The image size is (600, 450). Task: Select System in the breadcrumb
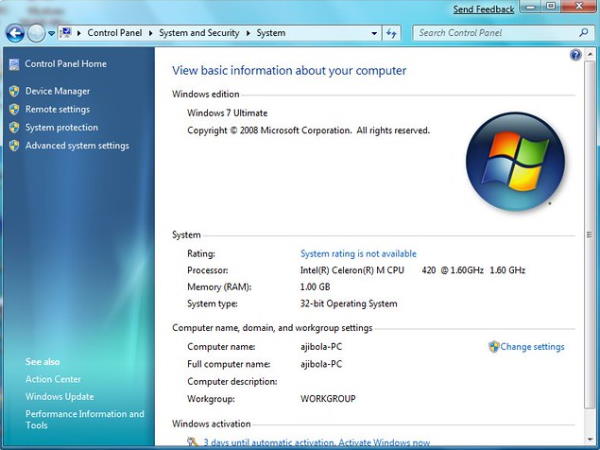(271, 33)
